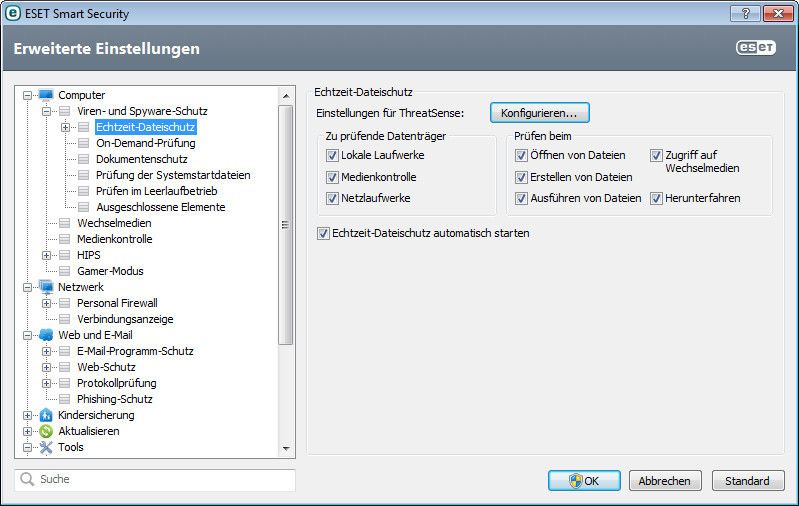Toggle the Medienkontrolle checkbox
The width and height of the screenshot is (799, 506).
click(332, 177)
